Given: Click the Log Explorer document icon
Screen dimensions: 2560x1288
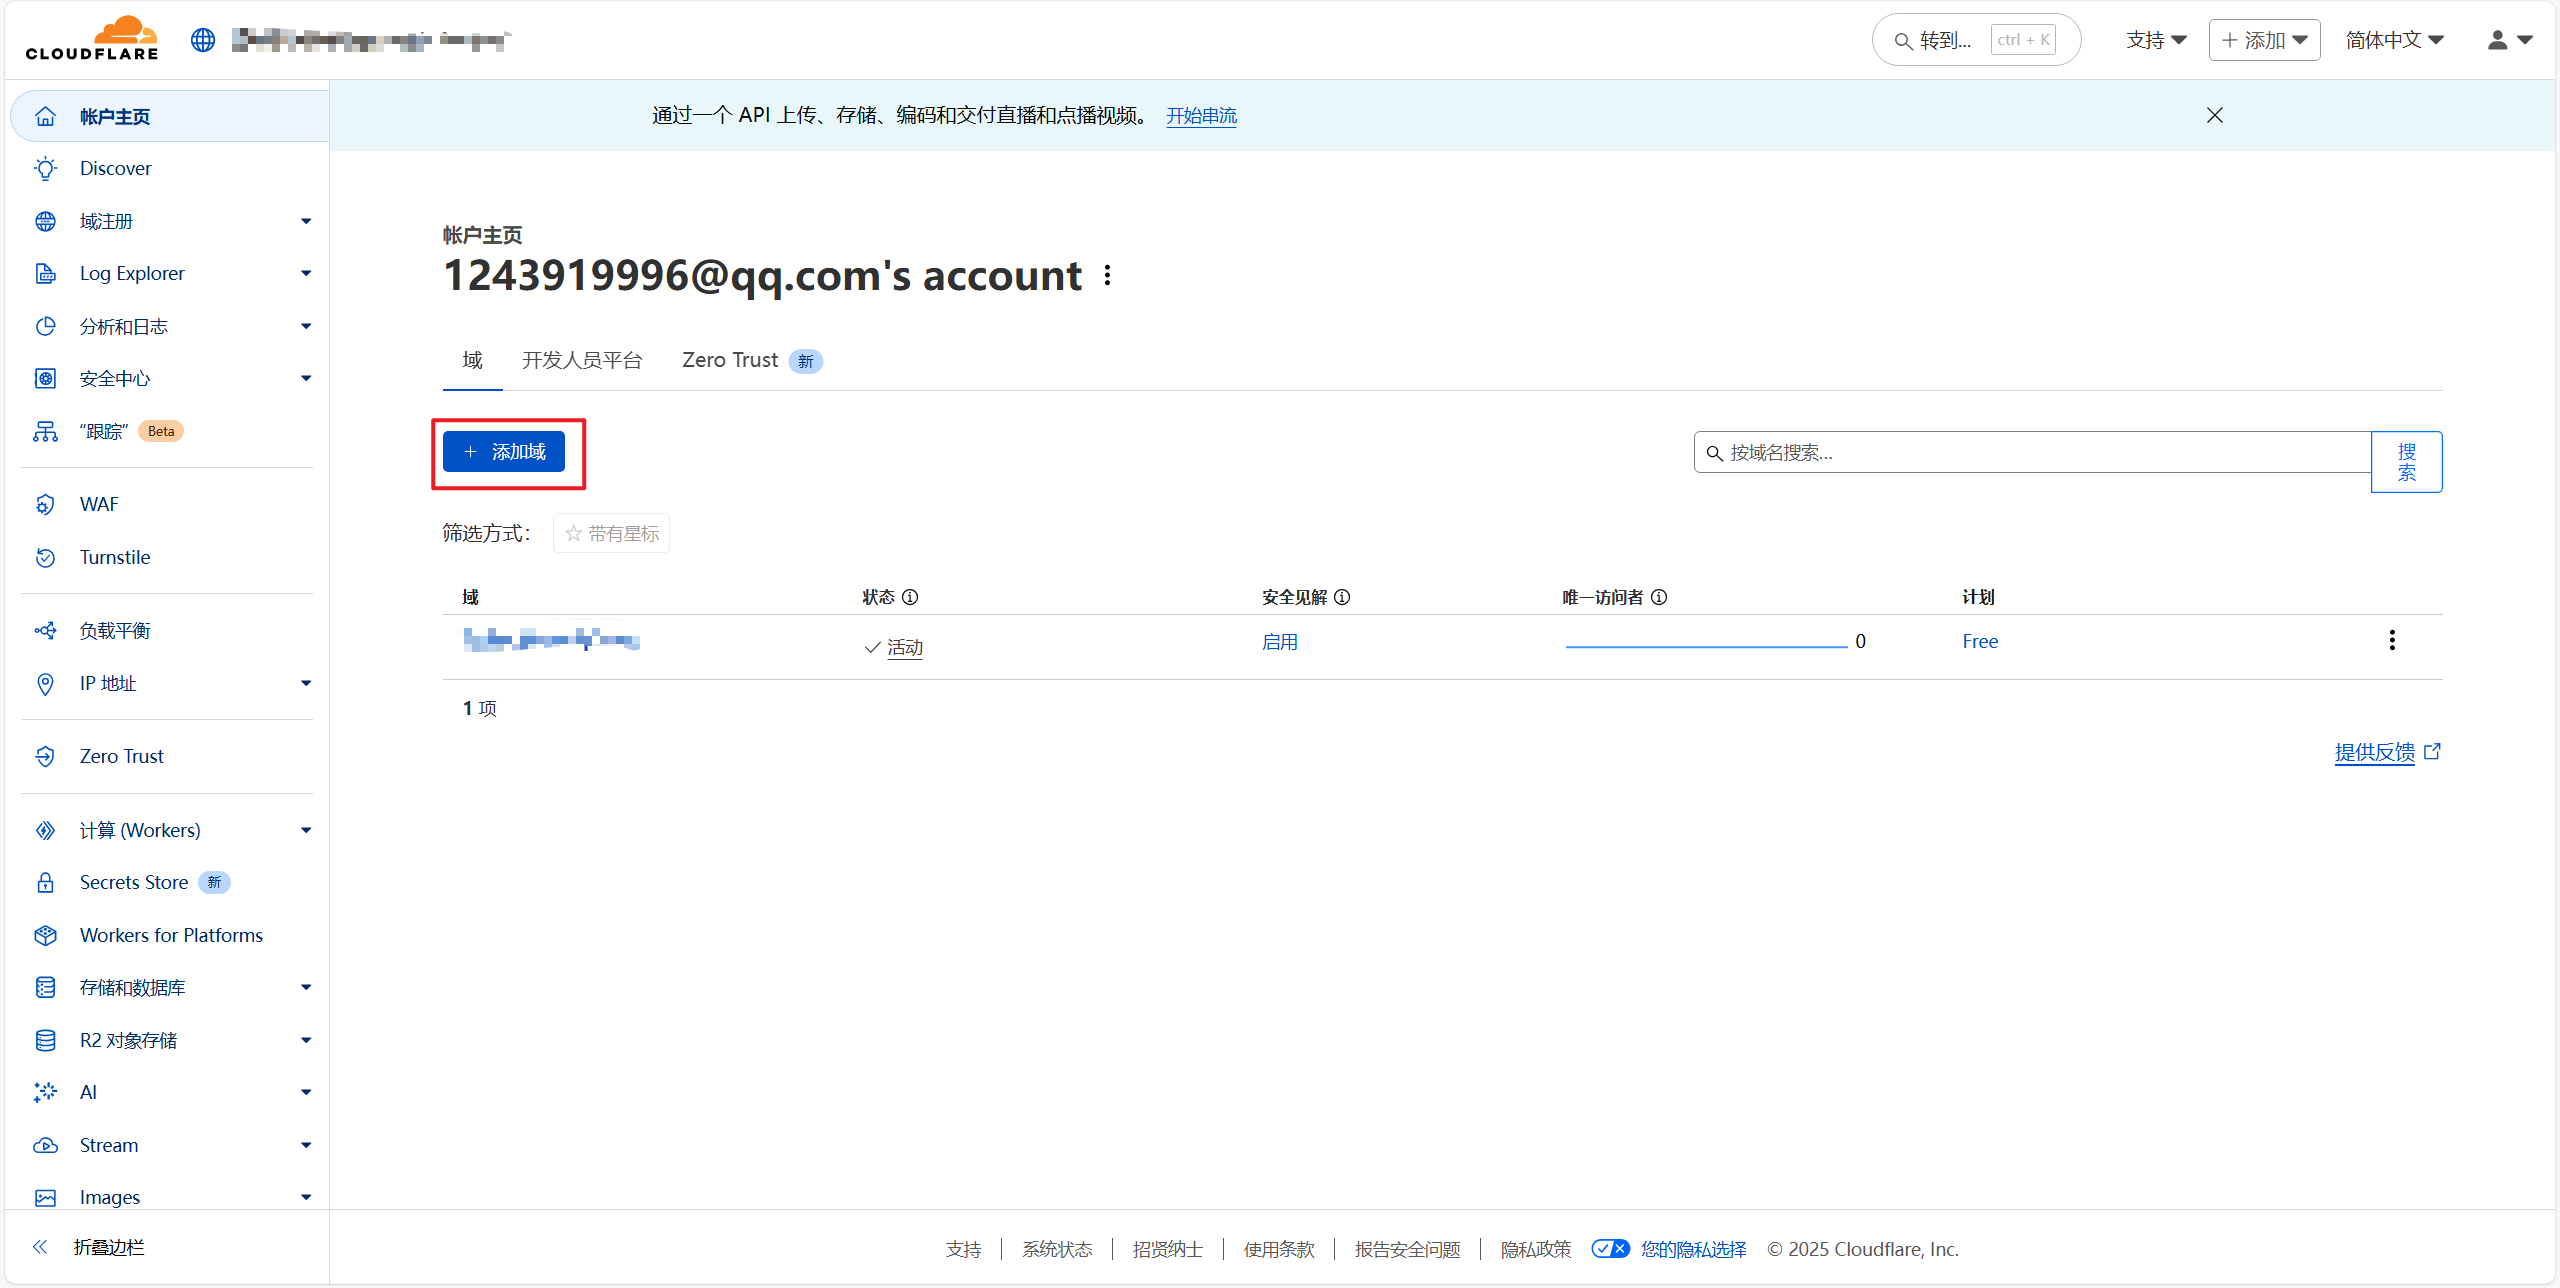Looking at the screenshot, I should (45, 273).
